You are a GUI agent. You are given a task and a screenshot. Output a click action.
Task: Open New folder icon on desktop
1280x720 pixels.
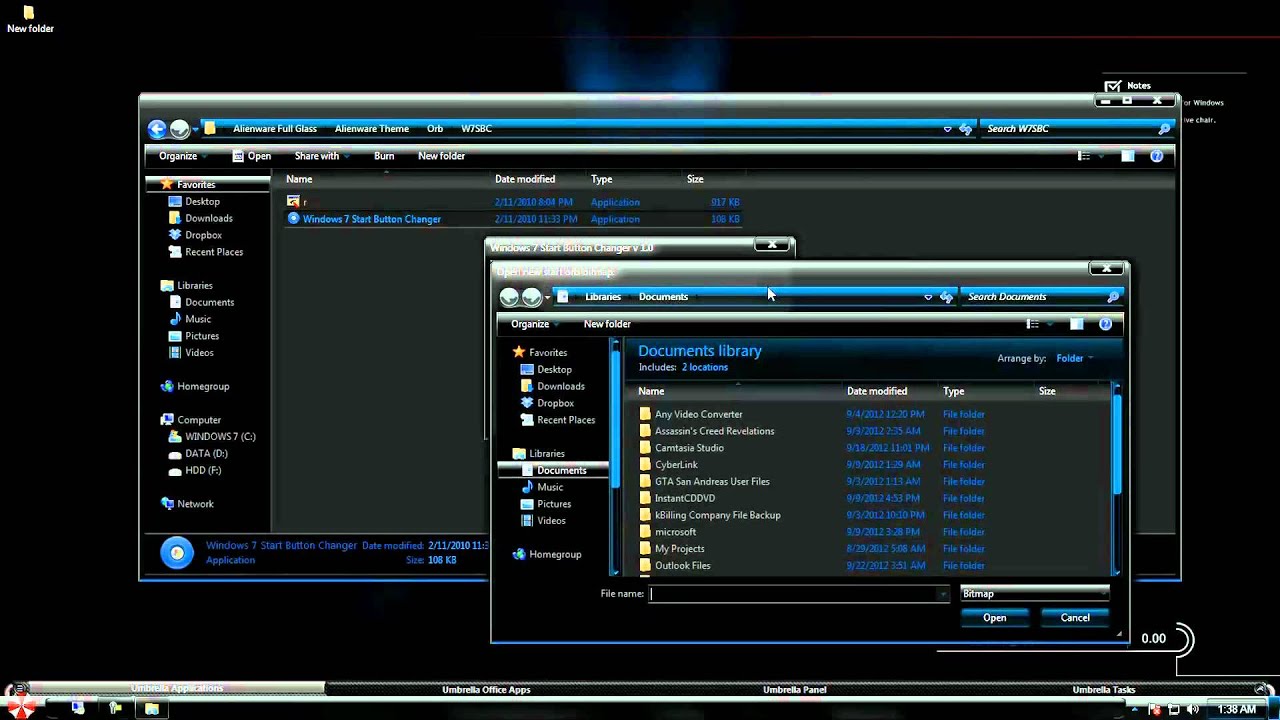(x=30, y=18)
